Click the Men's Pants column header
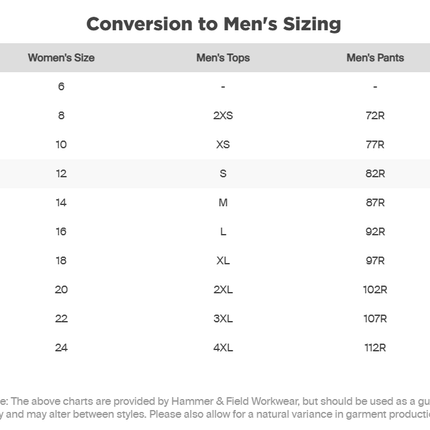The image size is (430, 430). pos(375,58)
